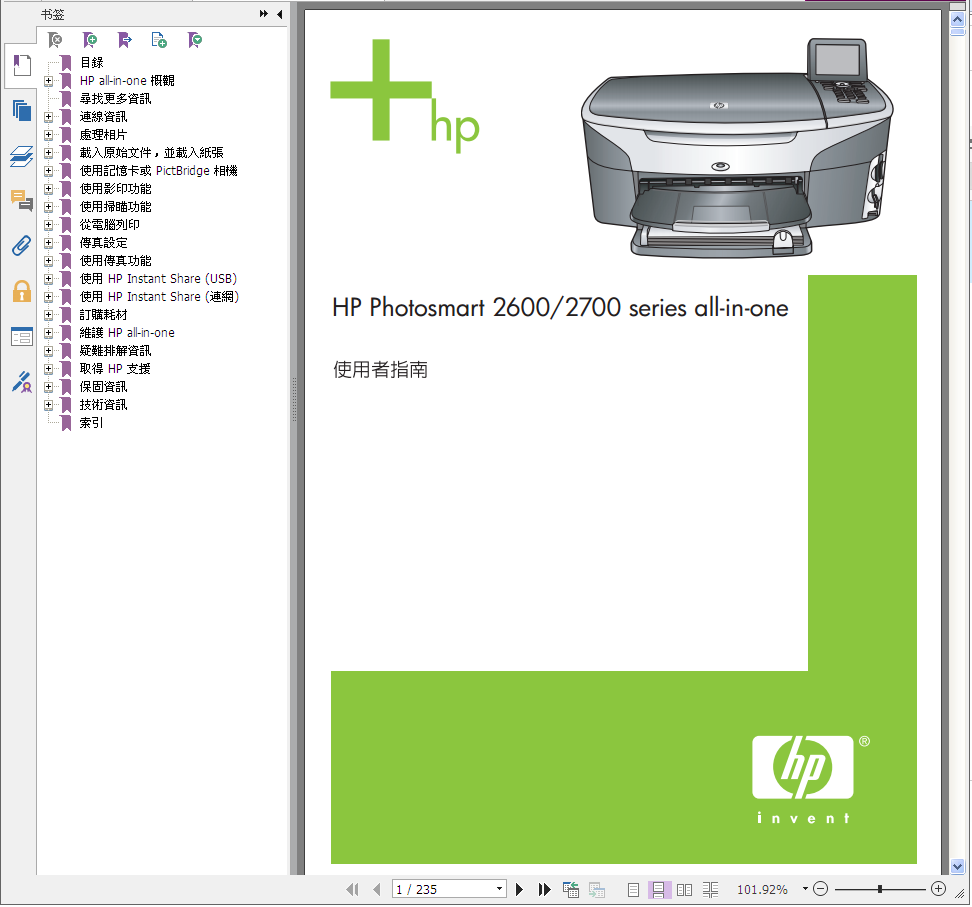The height and width of the screenshot is (907, 972).
Task: Go to the next page
Action: pyautogui.click(x=519, y=890)
